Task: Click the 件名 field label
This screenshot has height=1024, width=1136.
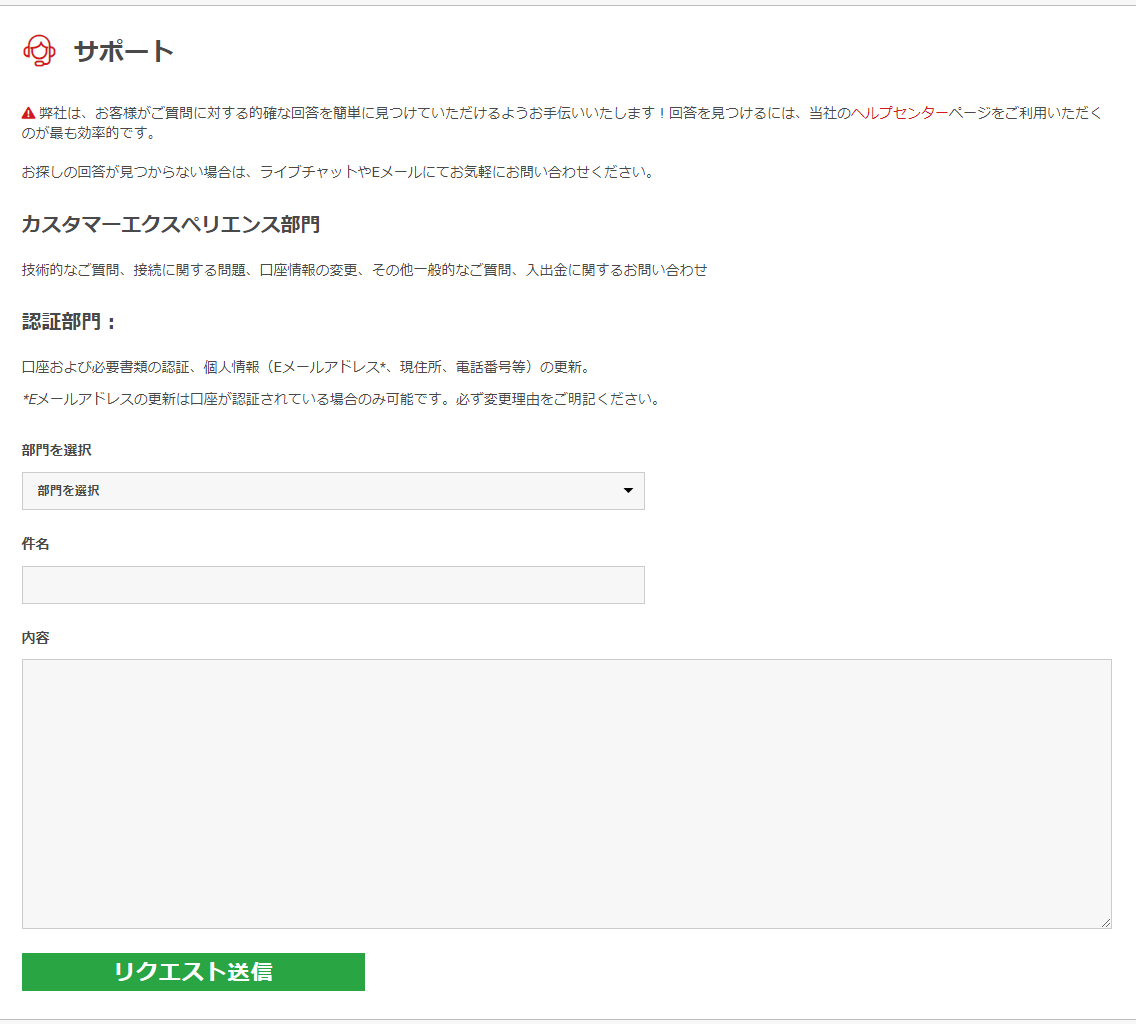Action: (36, 544)
